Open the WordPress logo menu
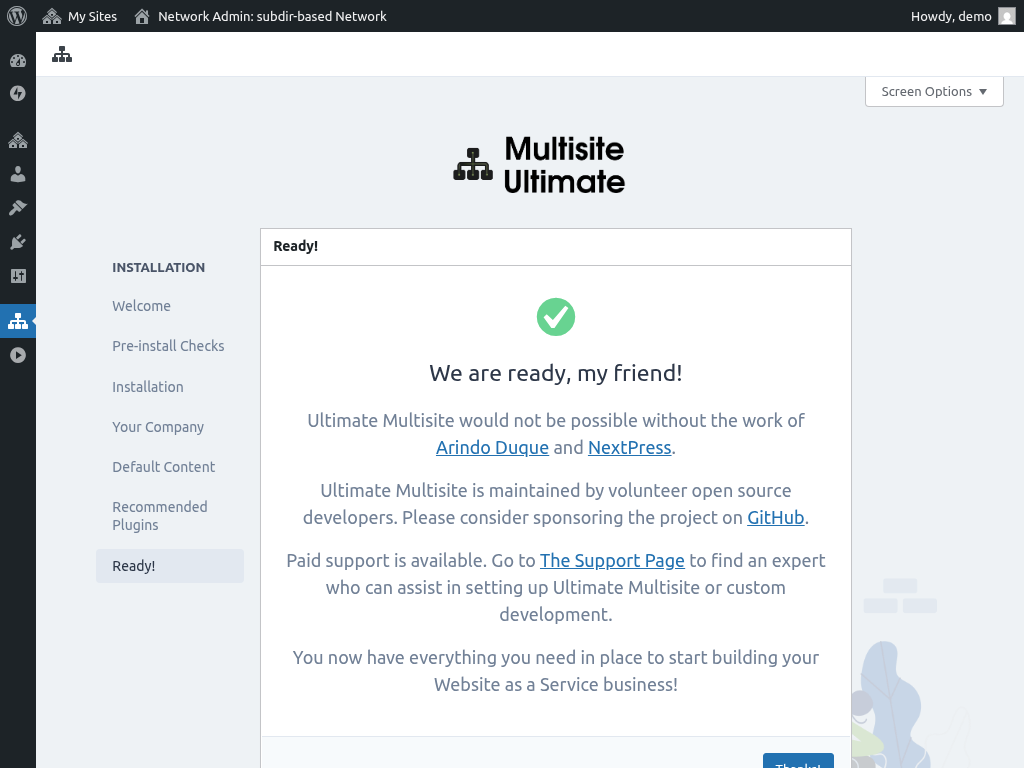Image resolution: width=1024 pixels, height=768 pixels. click(x=17, y=16)
